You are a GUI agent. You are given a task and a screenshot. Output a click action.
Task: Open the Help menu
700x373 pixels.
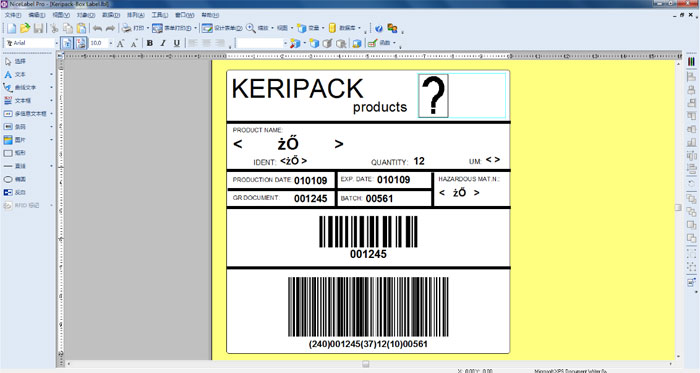click(x=210, y=15)
